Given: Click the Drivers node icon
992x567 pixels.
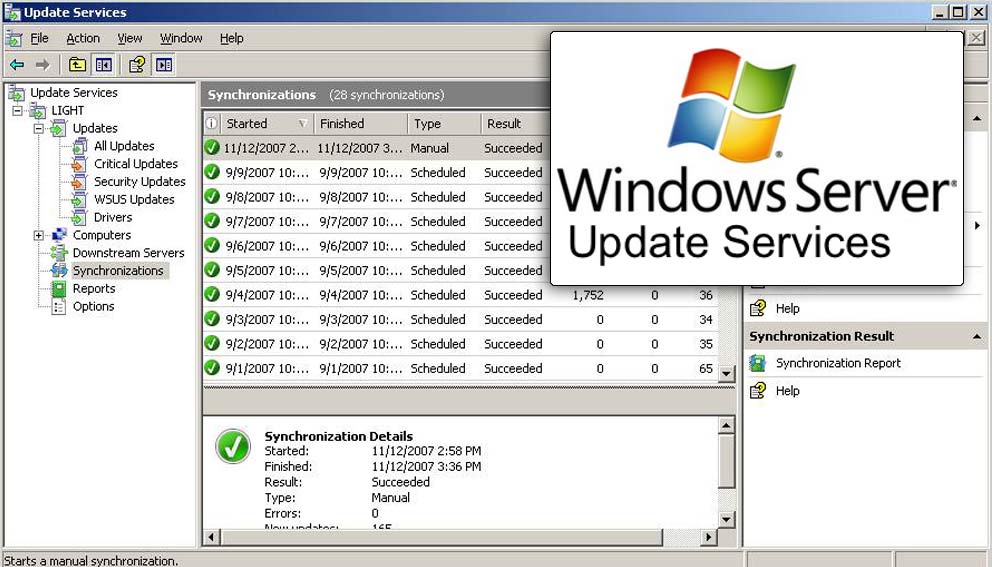Looking at the screenshot, I should click(78, 218).
